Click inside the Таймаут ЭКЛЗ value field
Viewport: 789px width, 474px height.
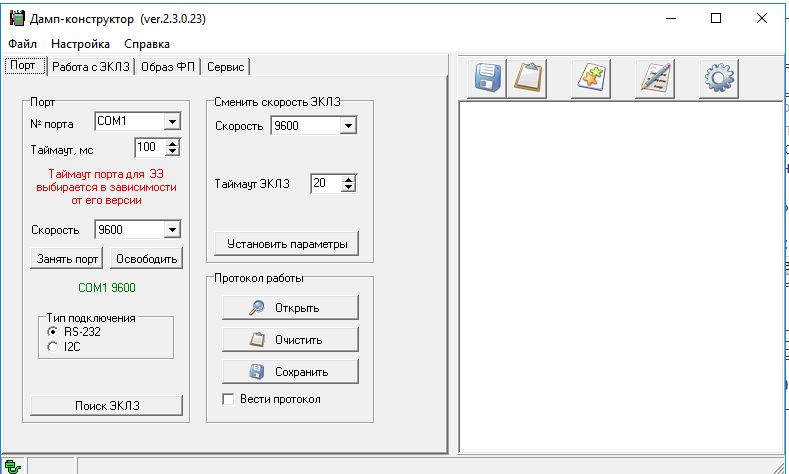pos(324,184)
